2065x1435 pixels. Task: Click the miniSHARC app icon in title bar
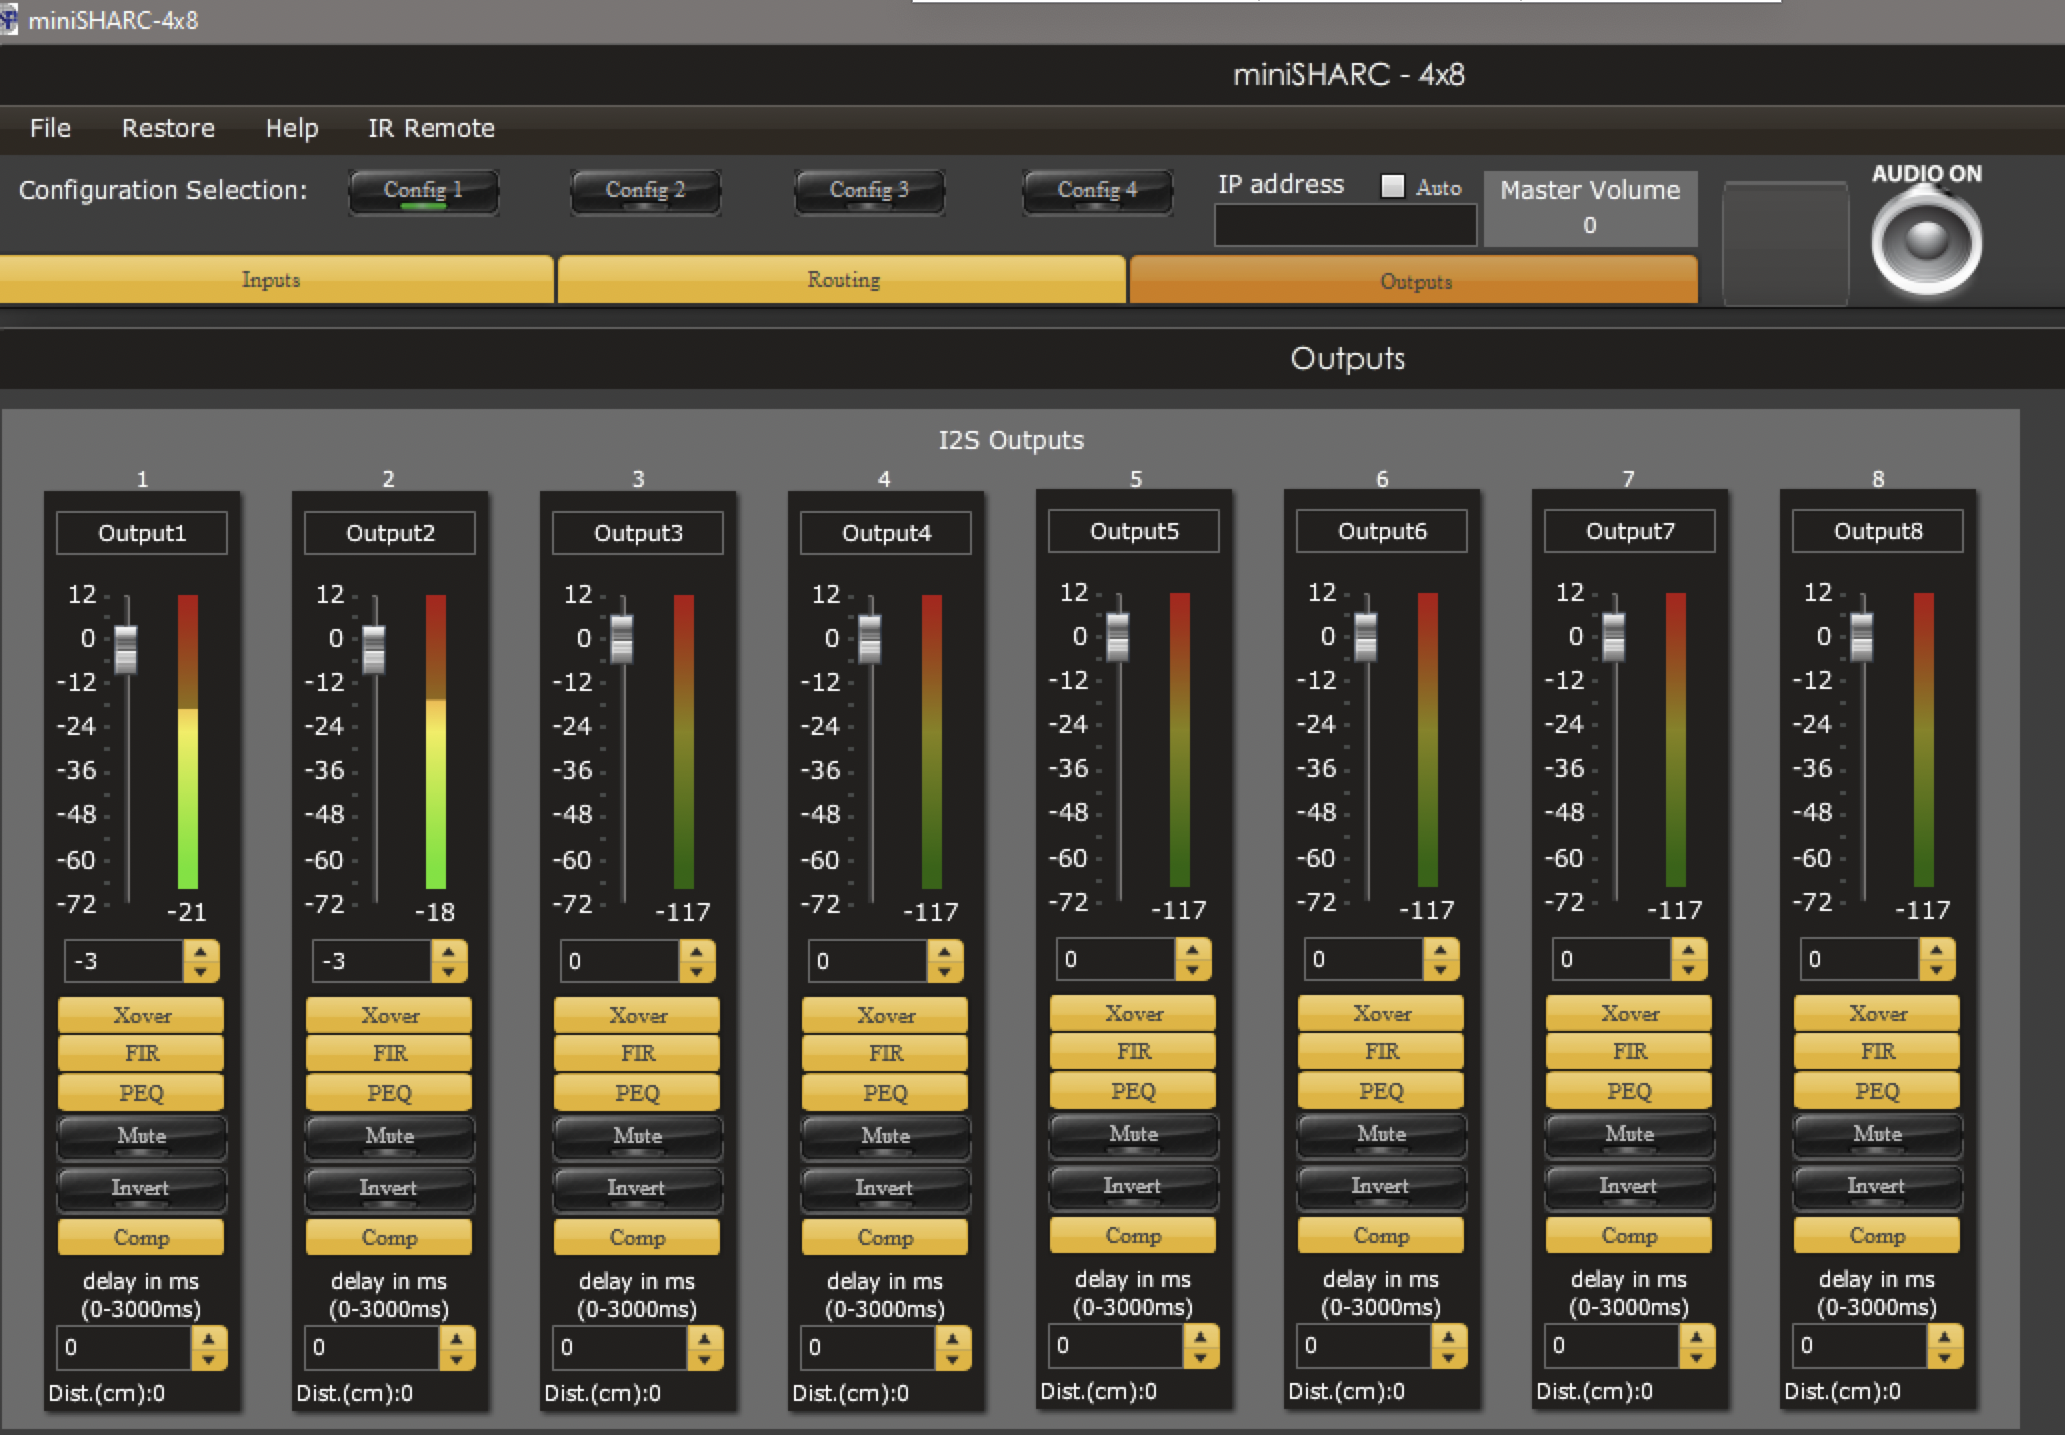click(8, 19)
